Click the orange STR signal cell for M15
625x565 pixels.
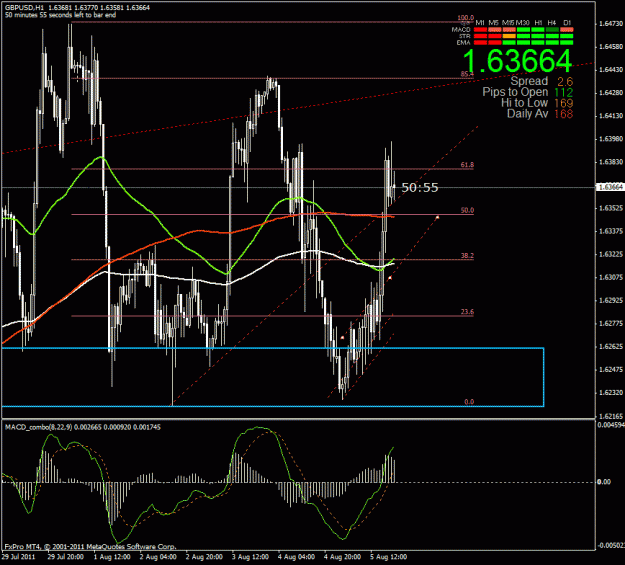(x=509, y=36)
